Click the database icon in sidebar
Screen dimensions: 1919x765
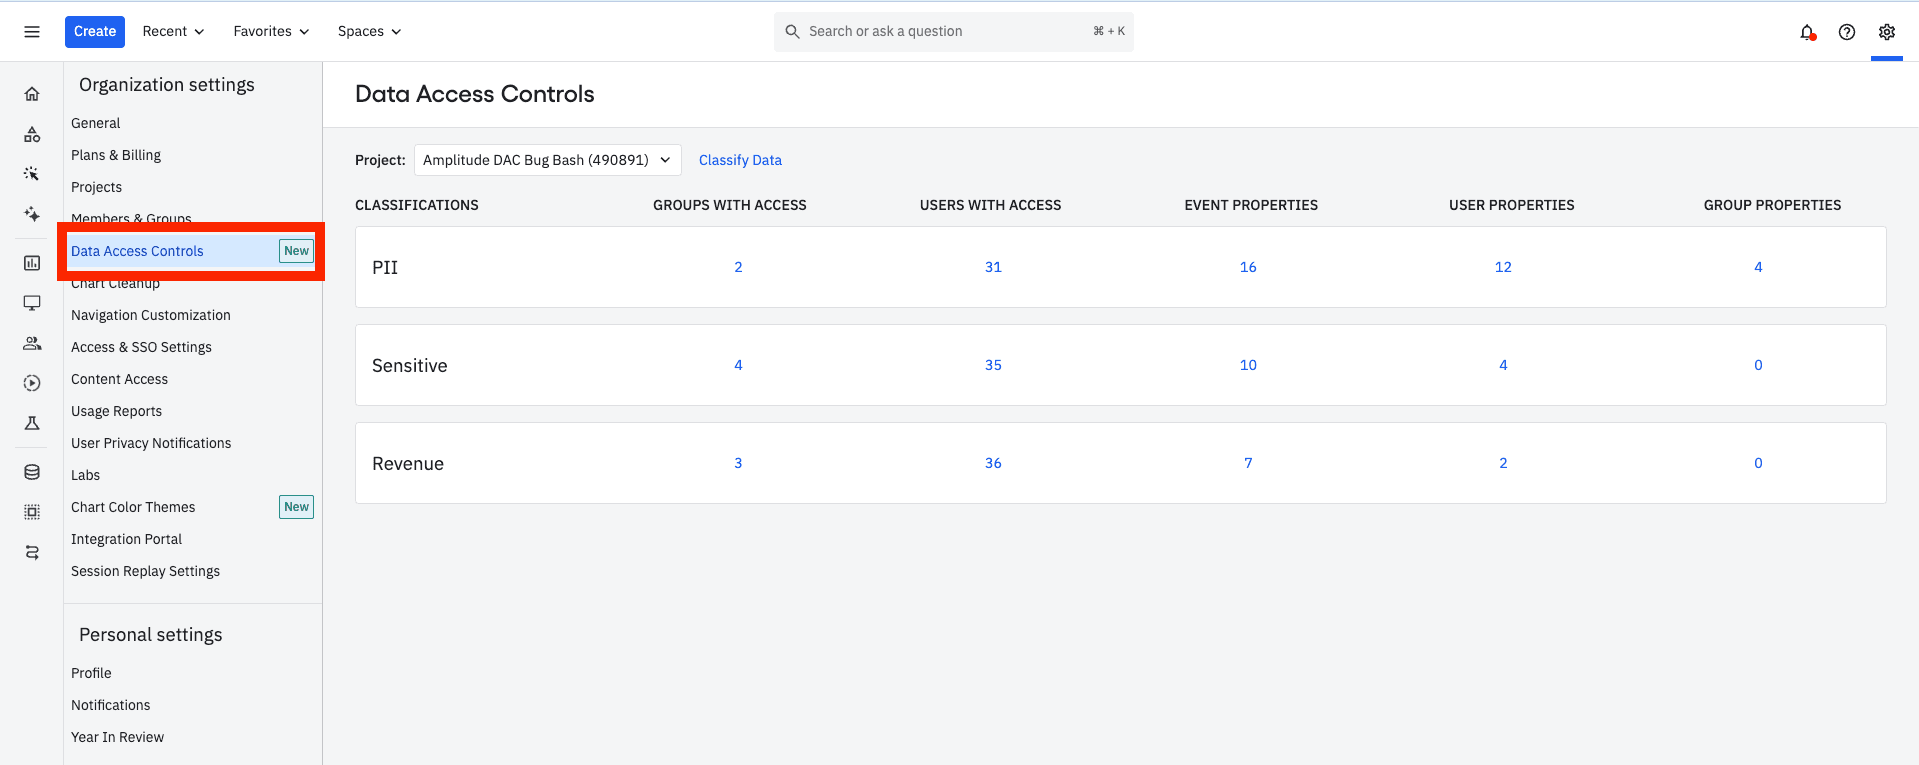(x=32, y=472)
